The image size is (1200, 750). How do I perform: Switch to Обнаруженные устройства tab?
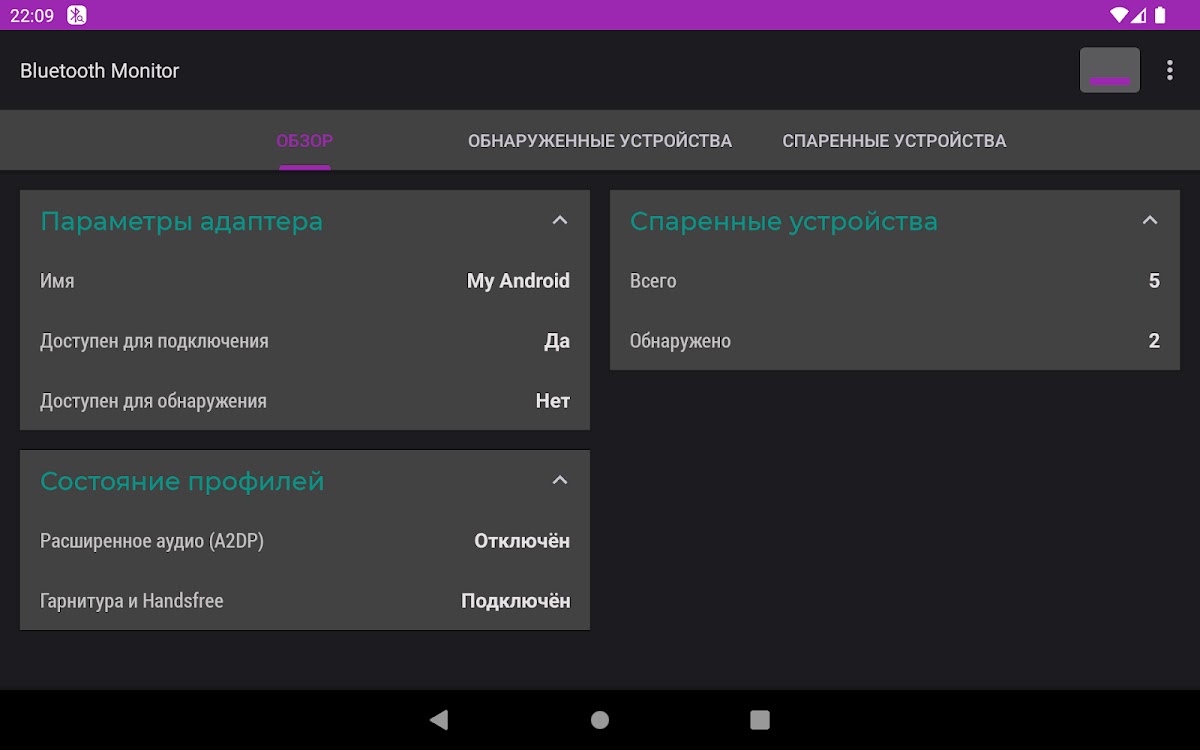coord(600,141)
